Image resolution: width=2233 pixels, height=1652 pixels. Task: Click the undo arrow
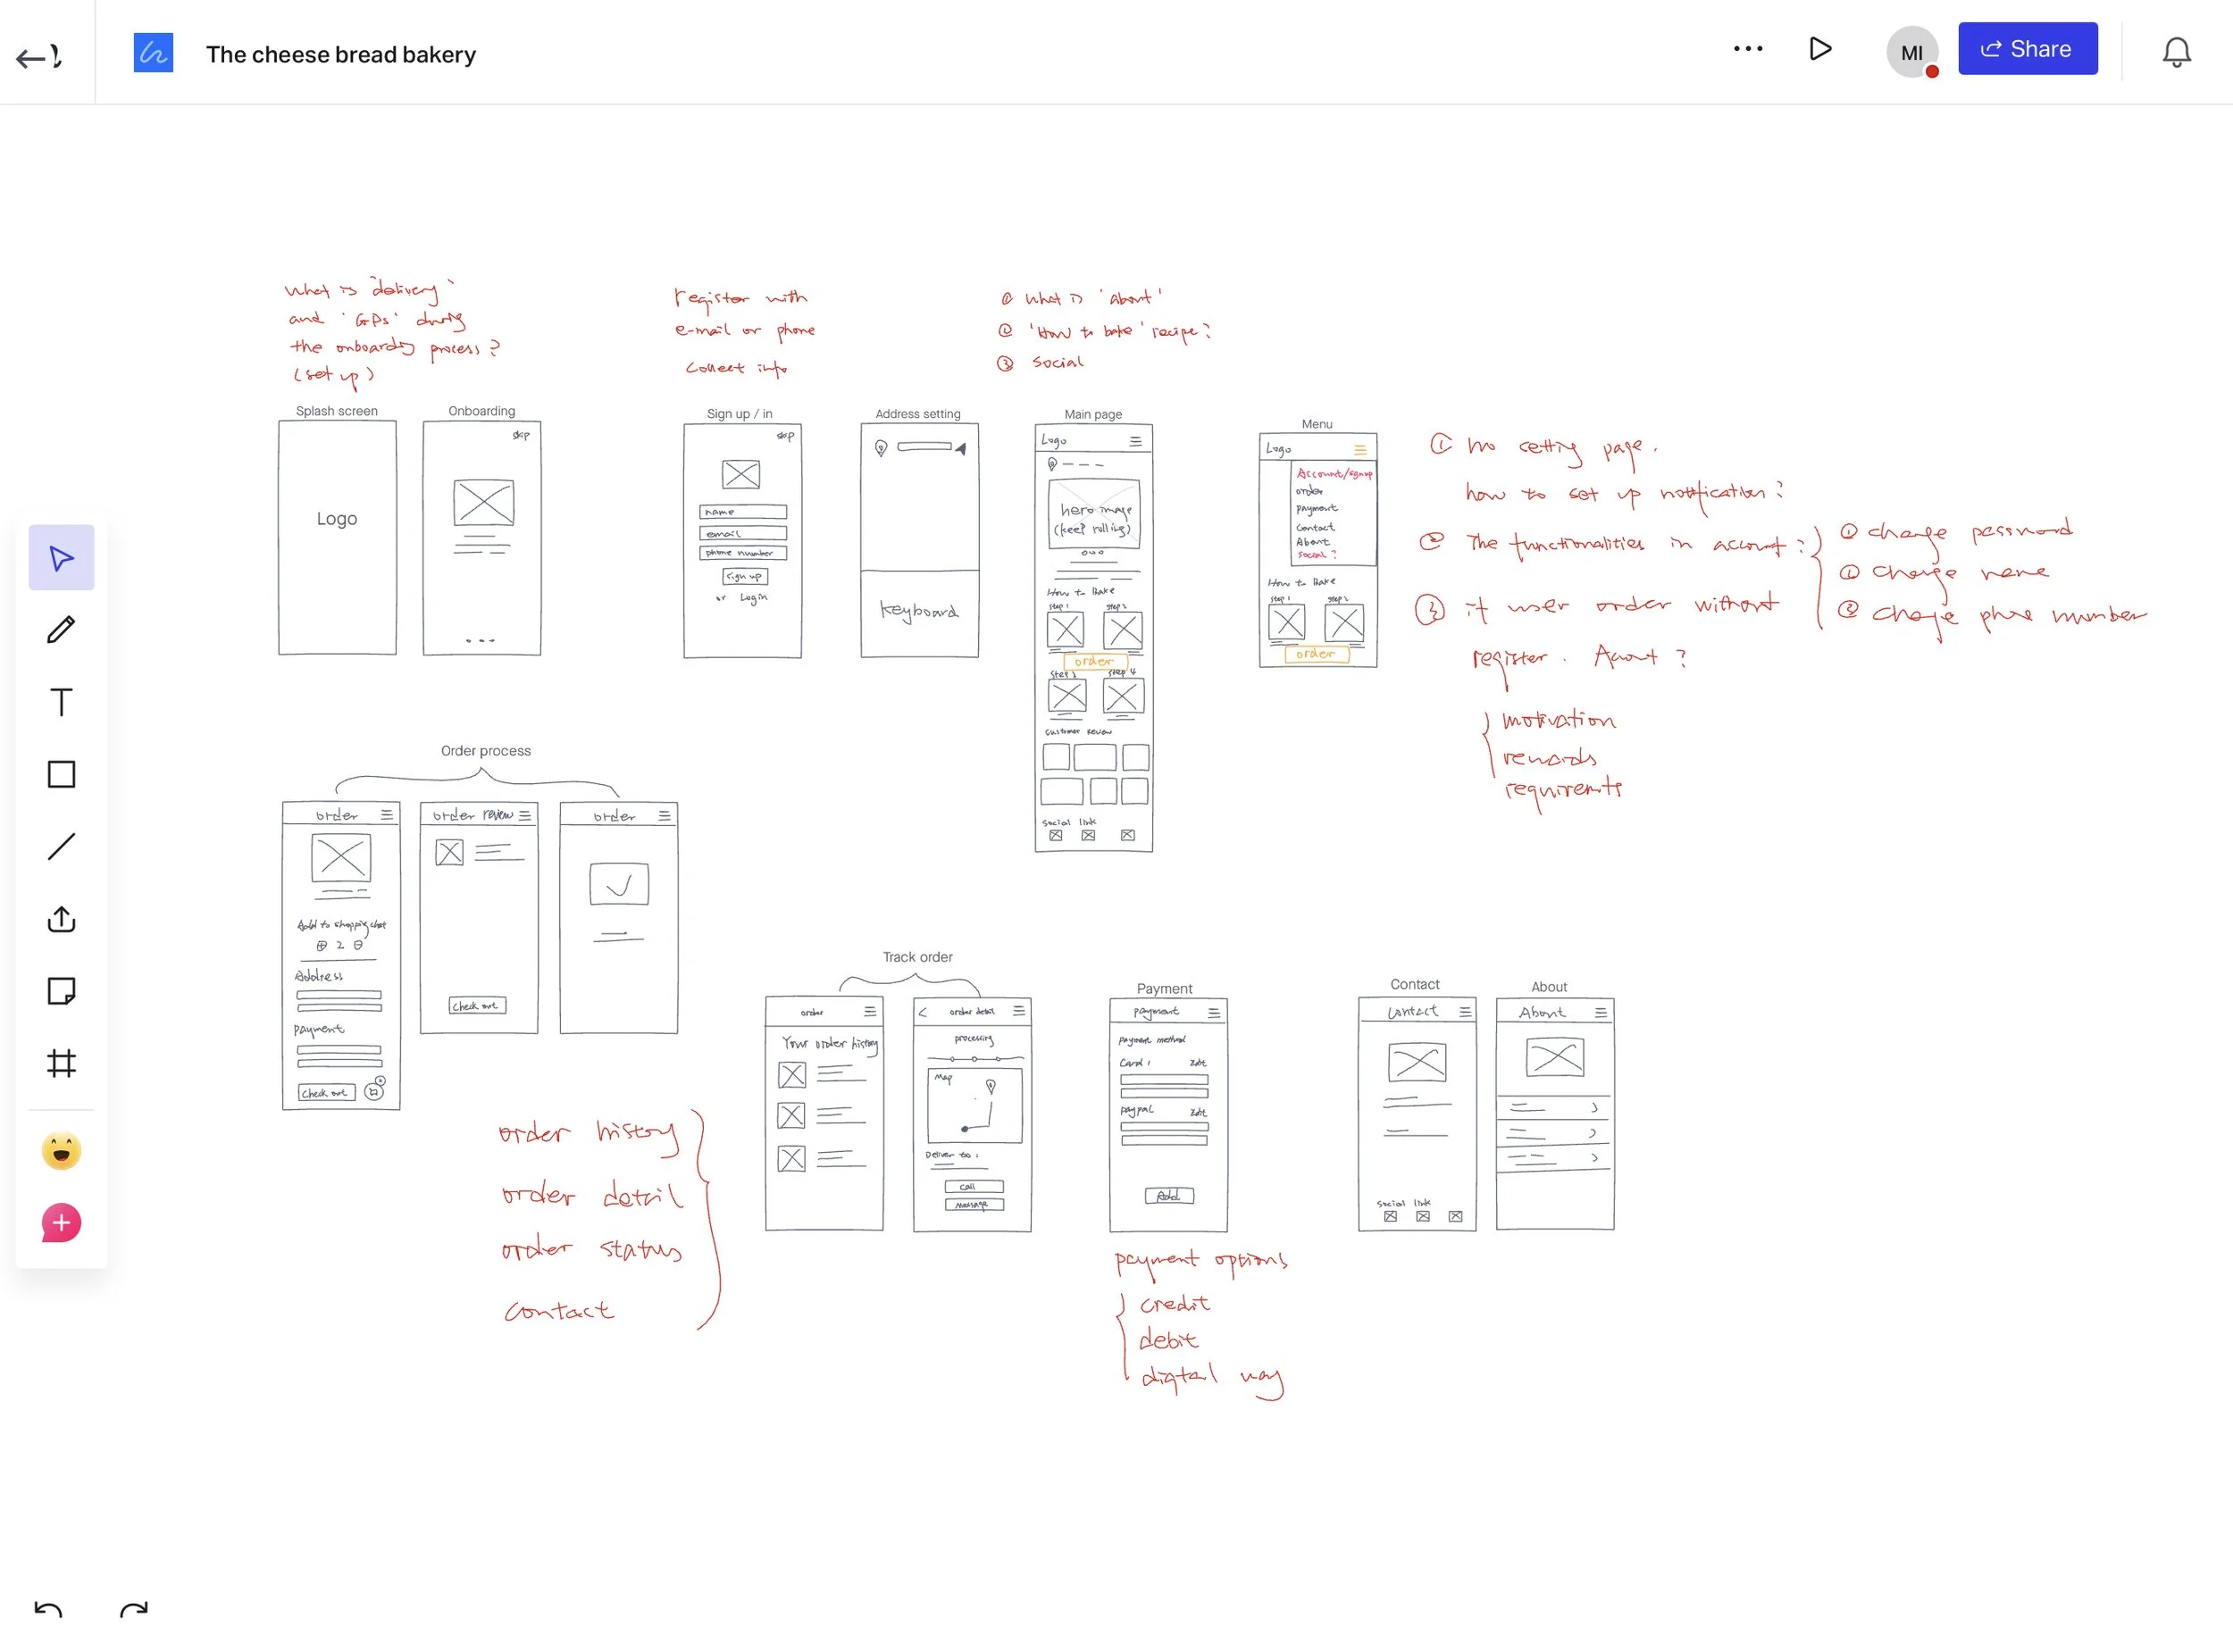coord(48,1610)
